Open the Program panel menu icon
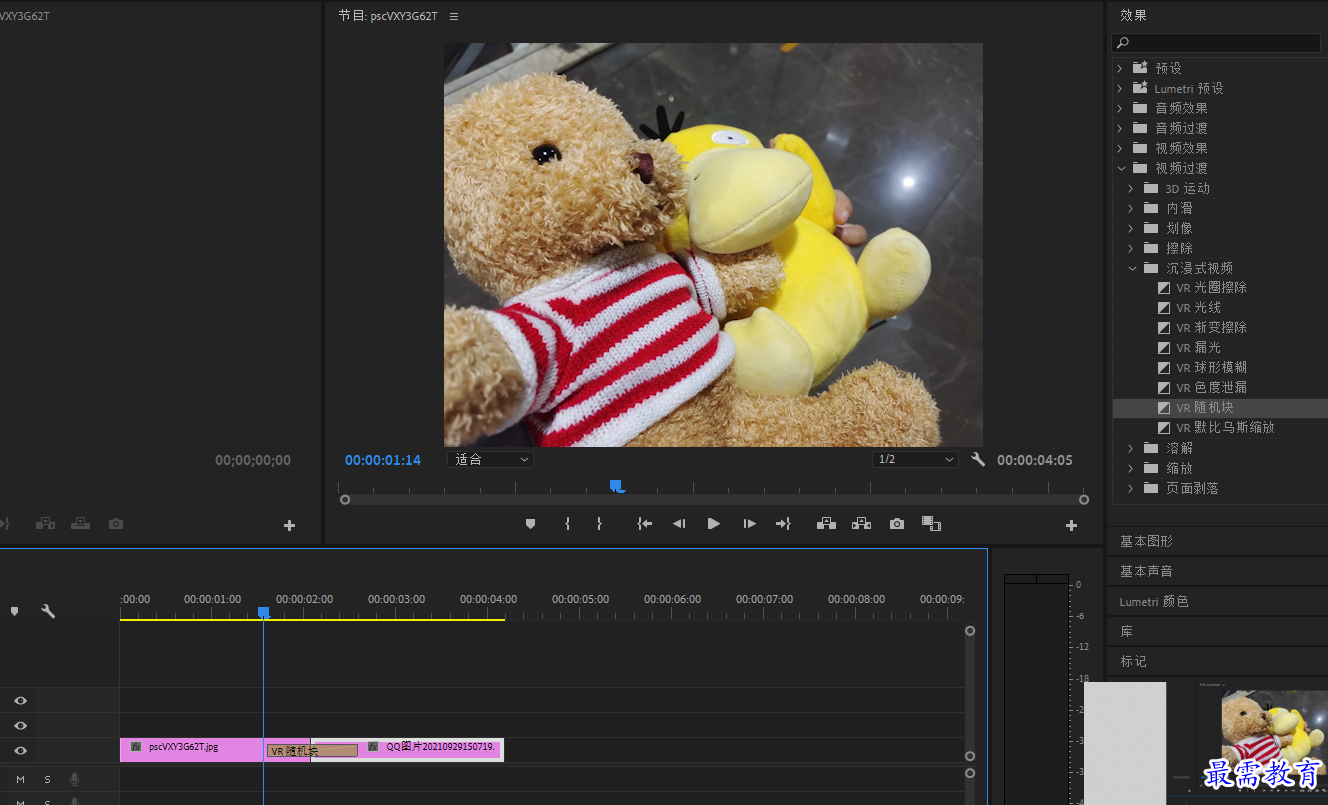 coord(454,16)
